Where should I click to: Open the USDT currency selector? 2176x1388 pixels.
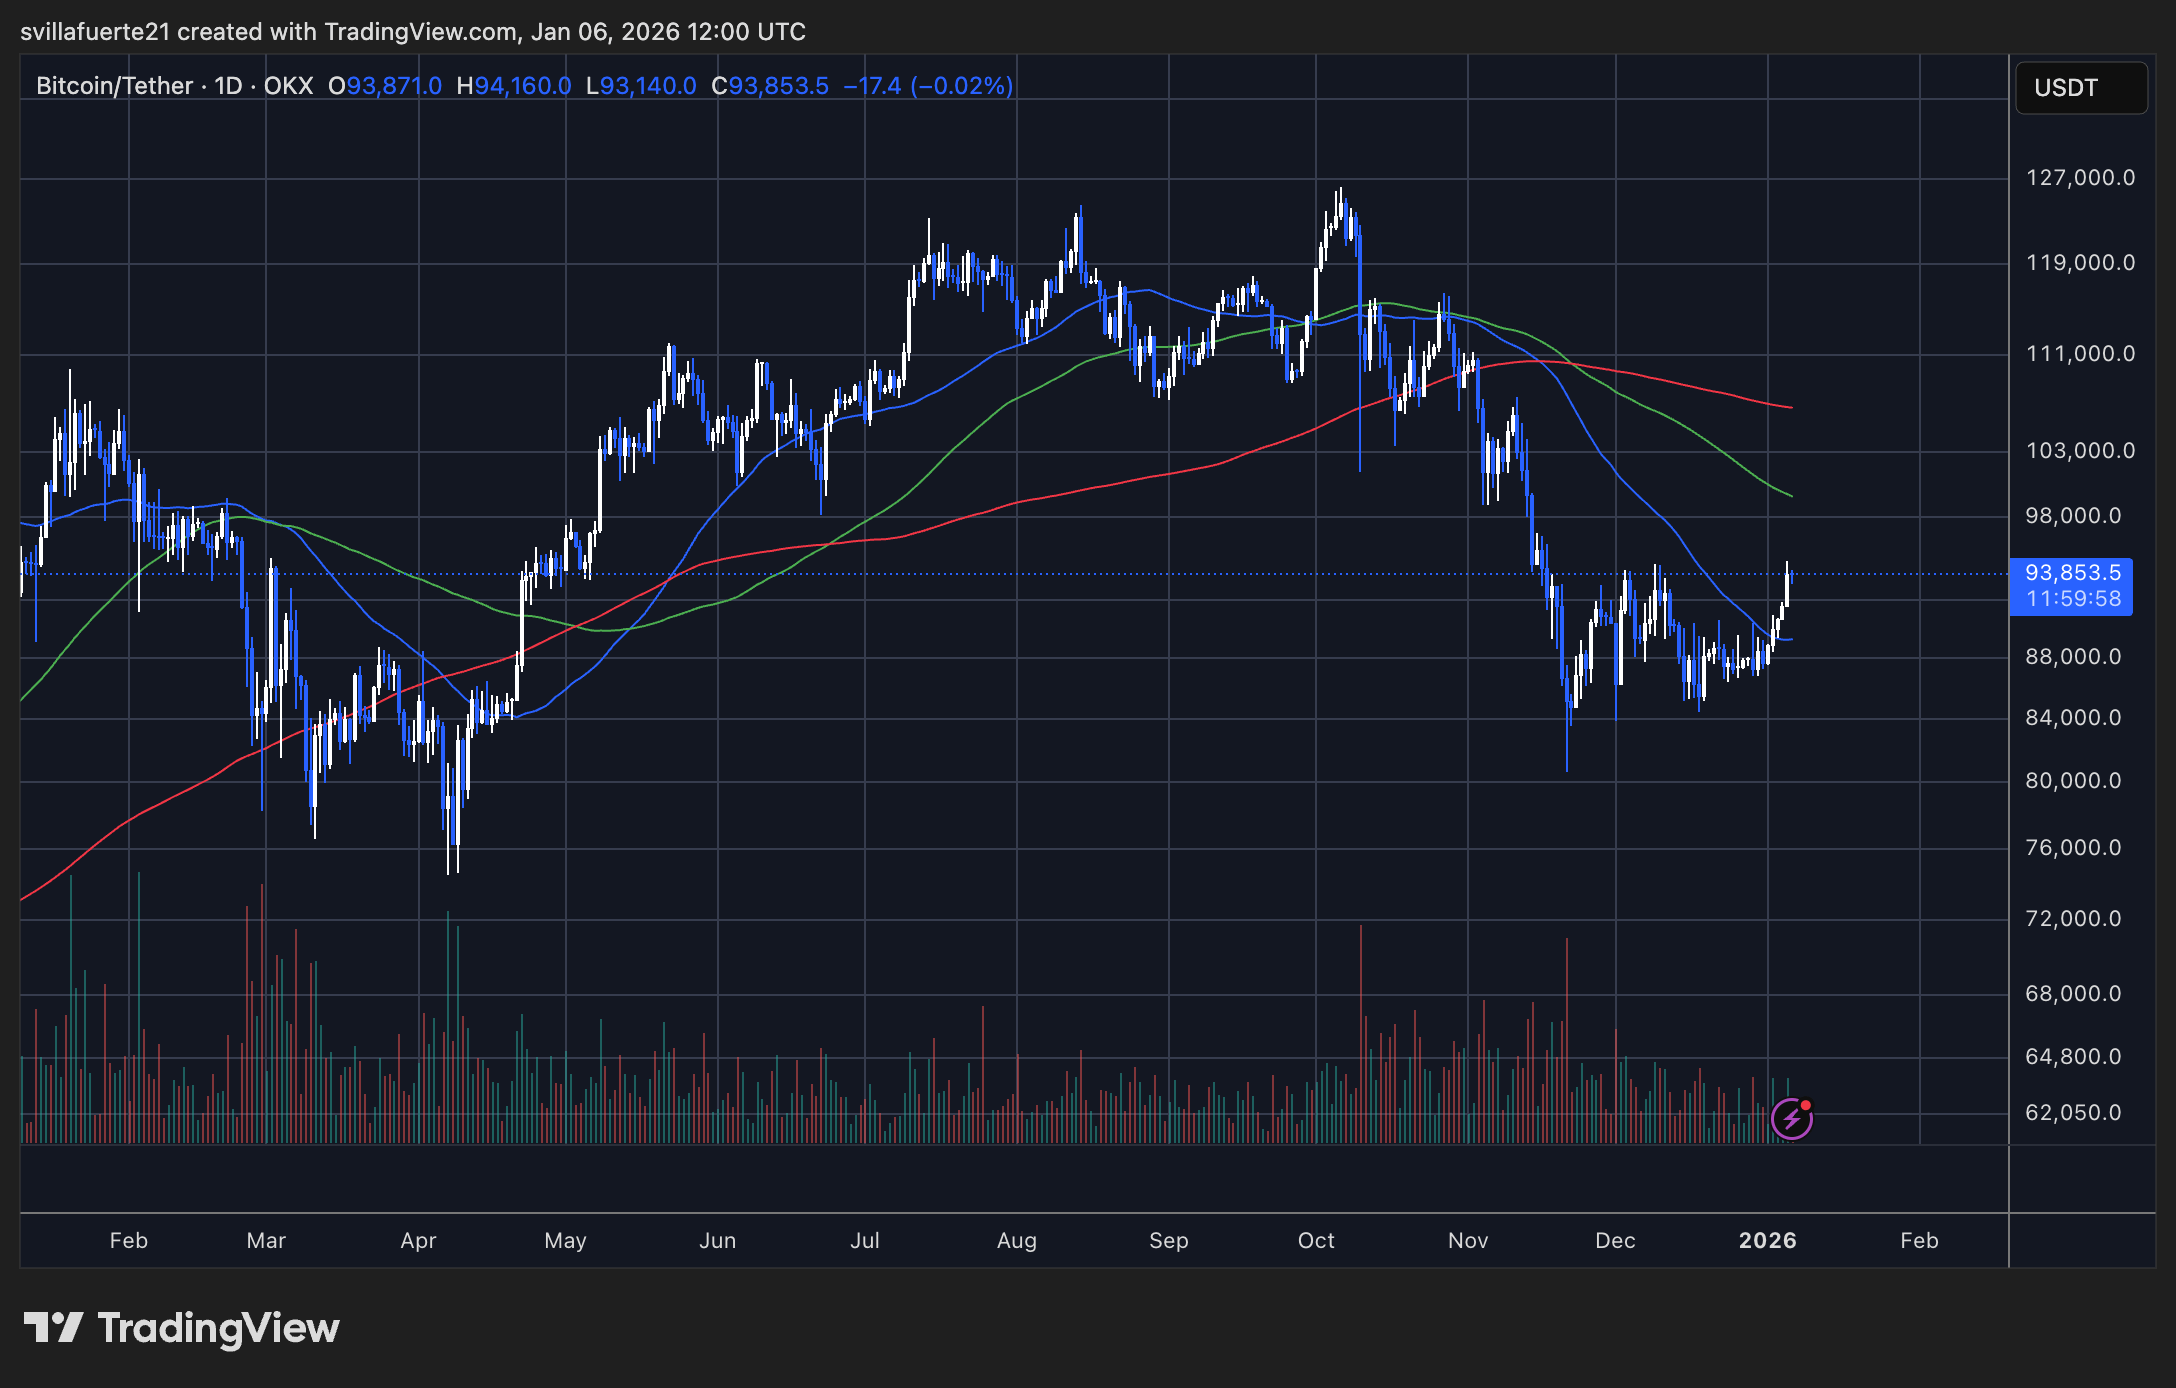pyautogui.click(x=2080, y=88)
